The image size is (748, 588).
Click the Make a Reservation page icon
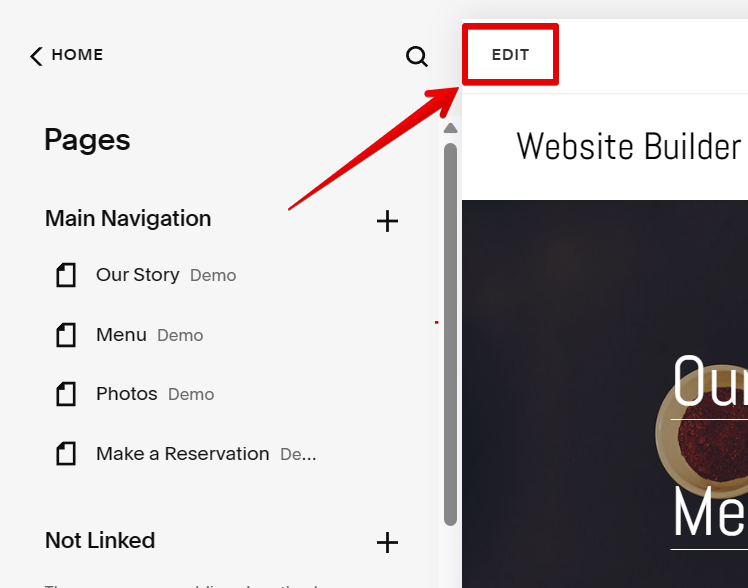[66, 454]
